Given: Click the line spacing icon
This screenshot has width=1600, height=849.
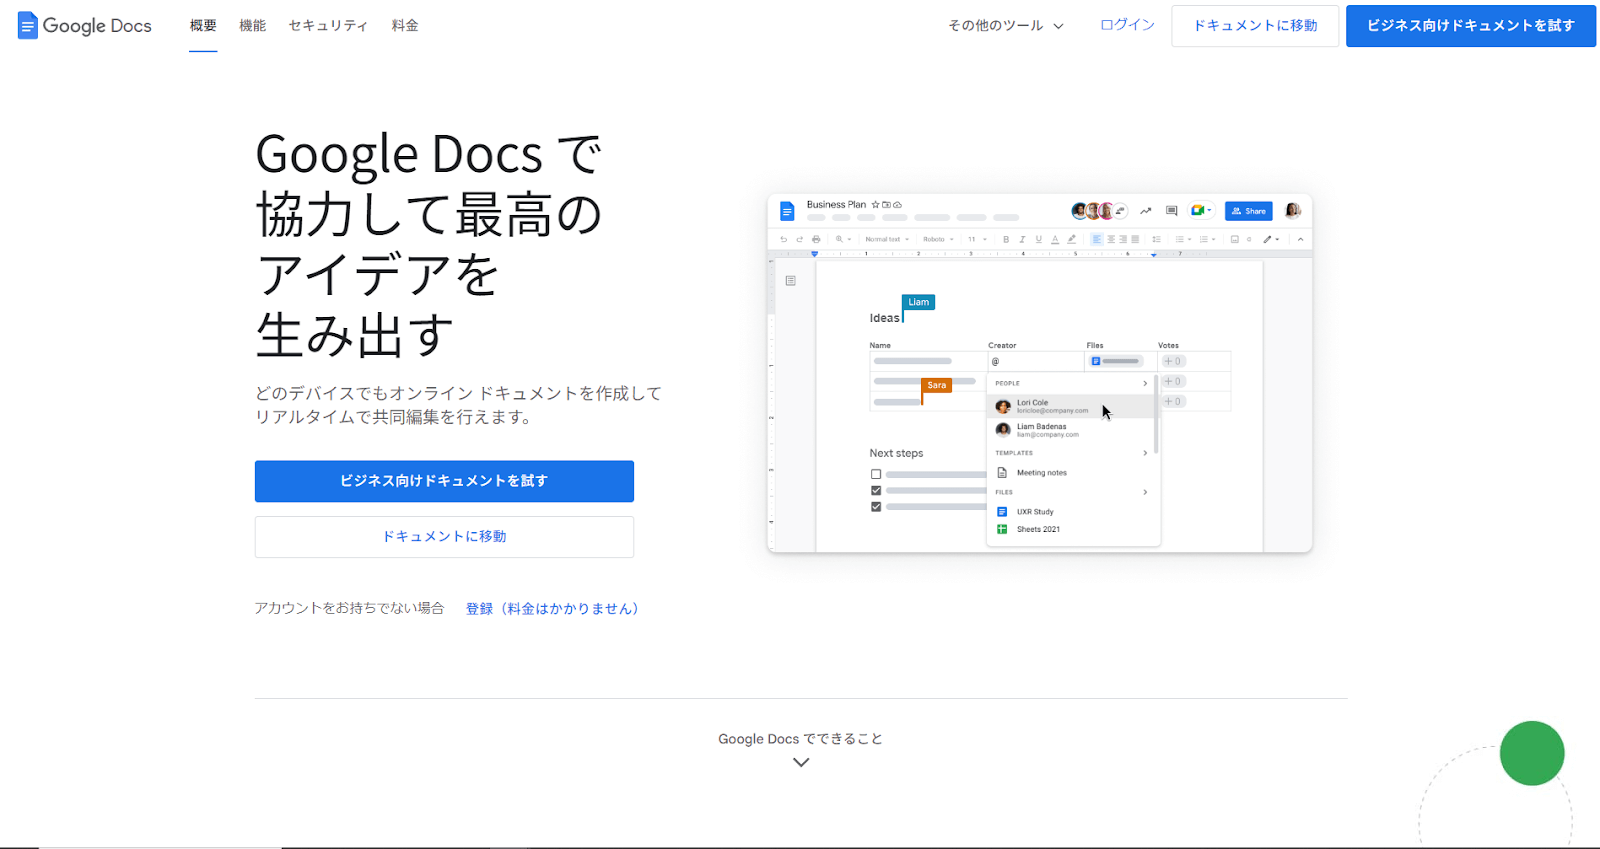Looking at the screenshot, I should coord(1157,239).
